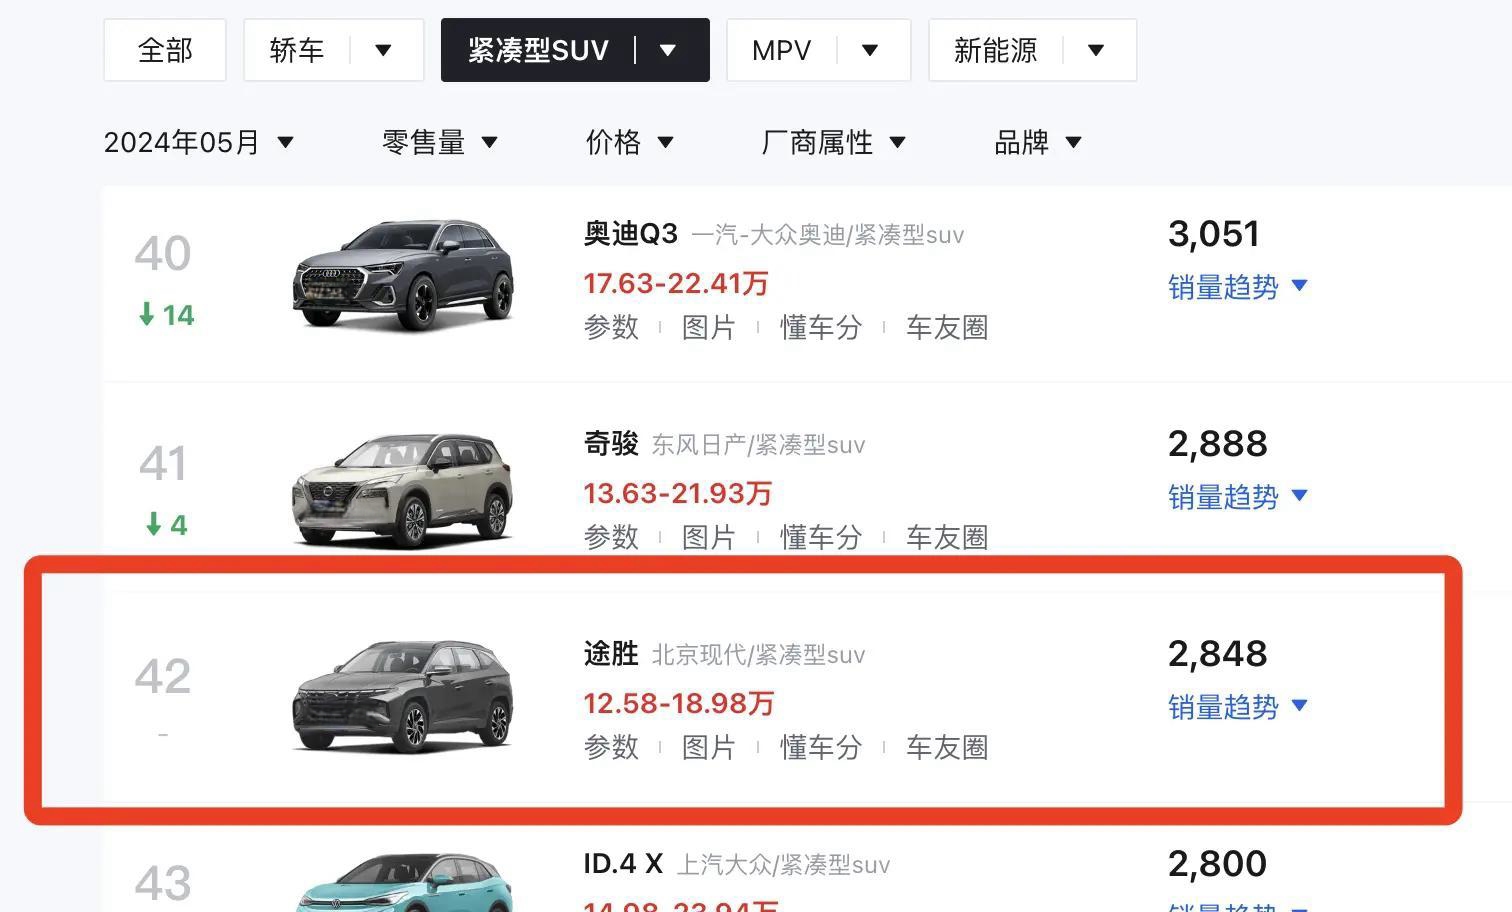This screenshot has width=1512, height=912.
Task: Open 懂车分 link for 途胜
Action: [x=821, y=747]
